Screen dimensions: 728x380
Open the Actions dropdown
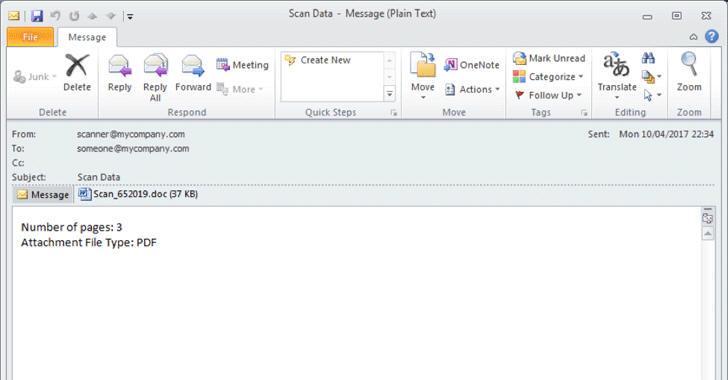point(472,89)
